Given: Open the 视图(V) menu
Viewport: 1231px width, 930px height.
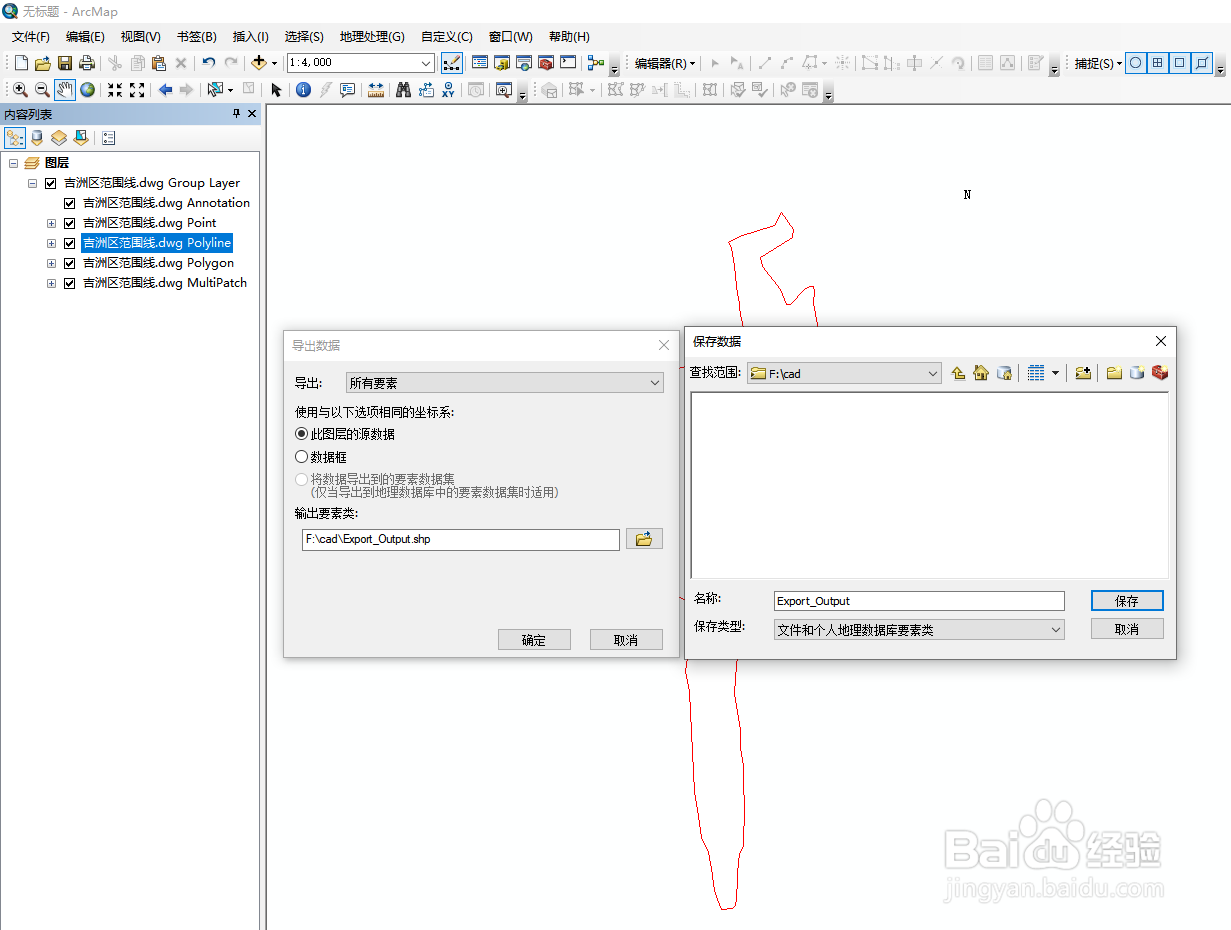Looking at the screenshot, I should pos(141,36).
